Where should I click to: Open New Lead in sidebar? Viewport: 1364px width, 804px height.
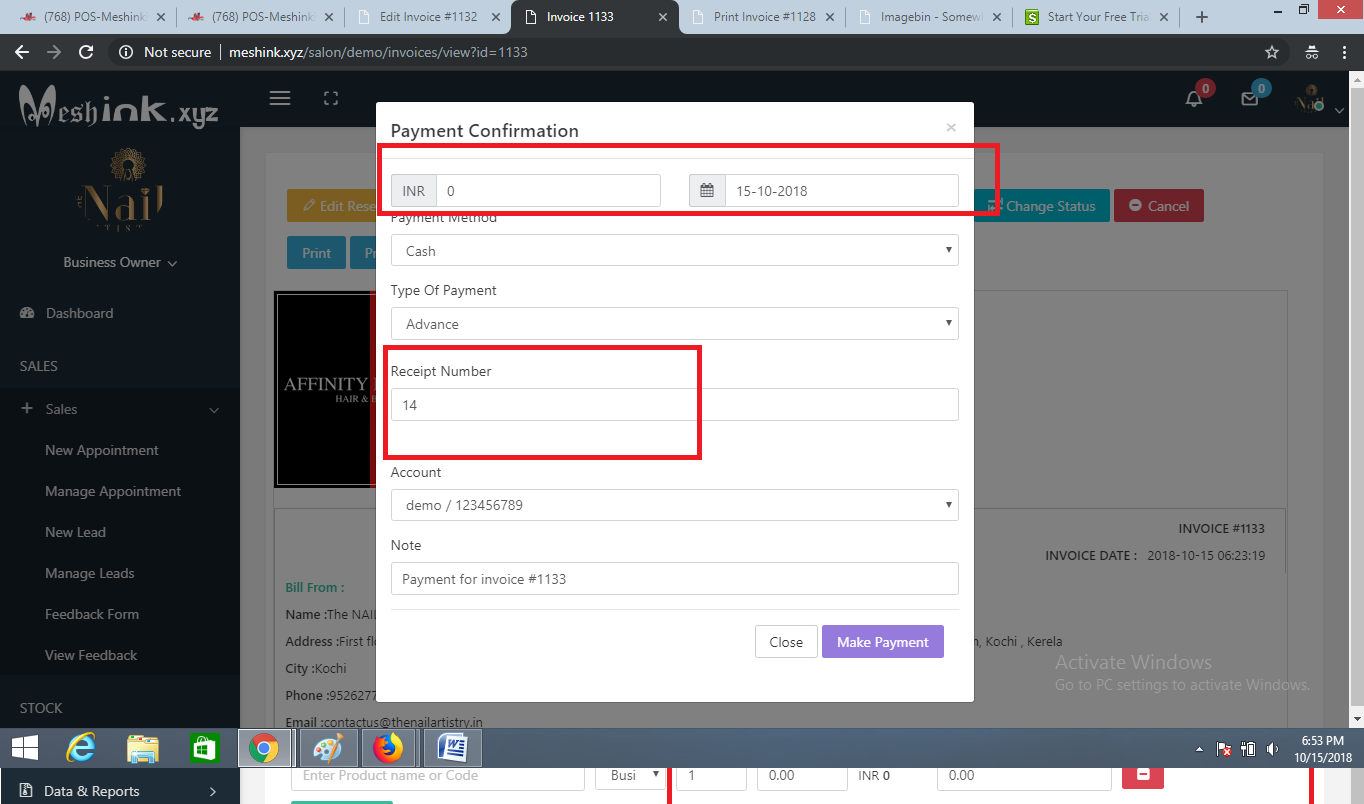pos(75,532)
